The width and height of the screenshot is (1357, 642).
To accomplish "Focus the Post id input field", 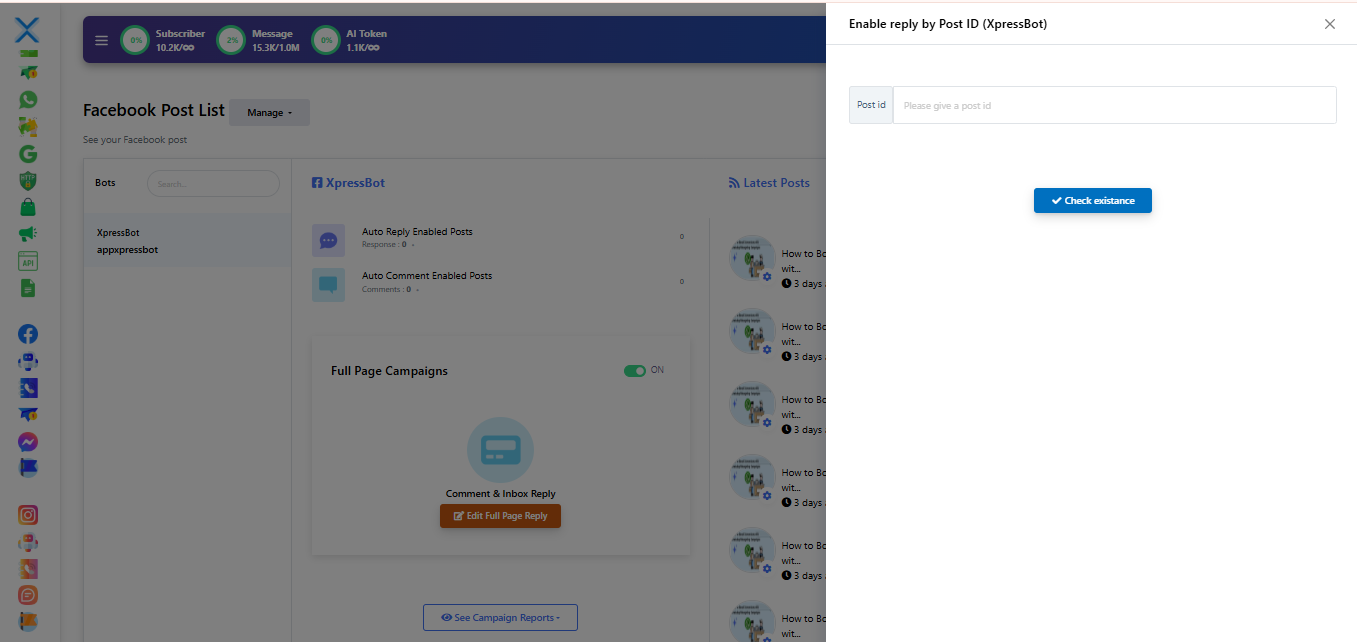I will coord(1113,105).
